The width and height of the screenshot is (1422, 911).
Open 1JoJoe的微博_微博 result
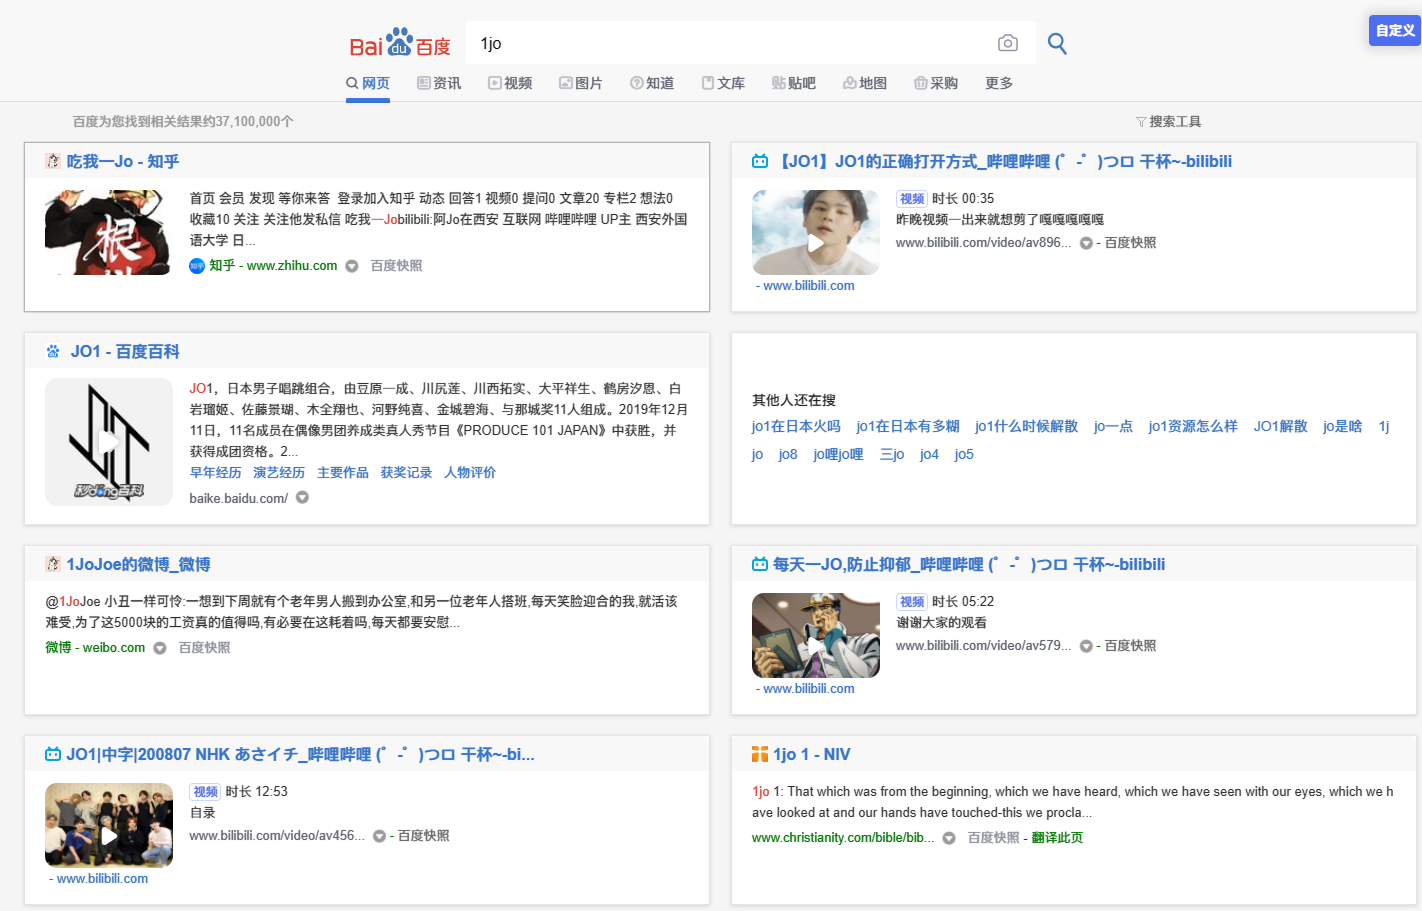point(139,564)
